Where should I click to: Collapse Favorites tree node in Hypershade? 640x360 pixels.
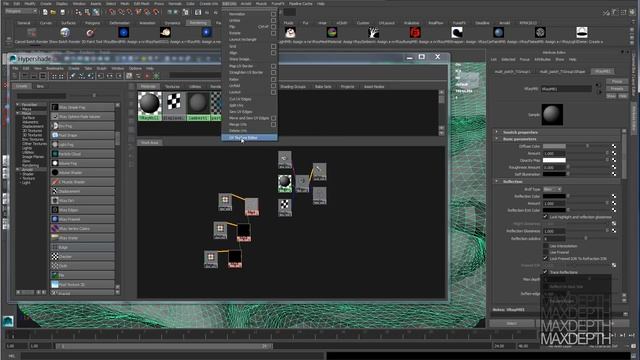coord(18,105)
